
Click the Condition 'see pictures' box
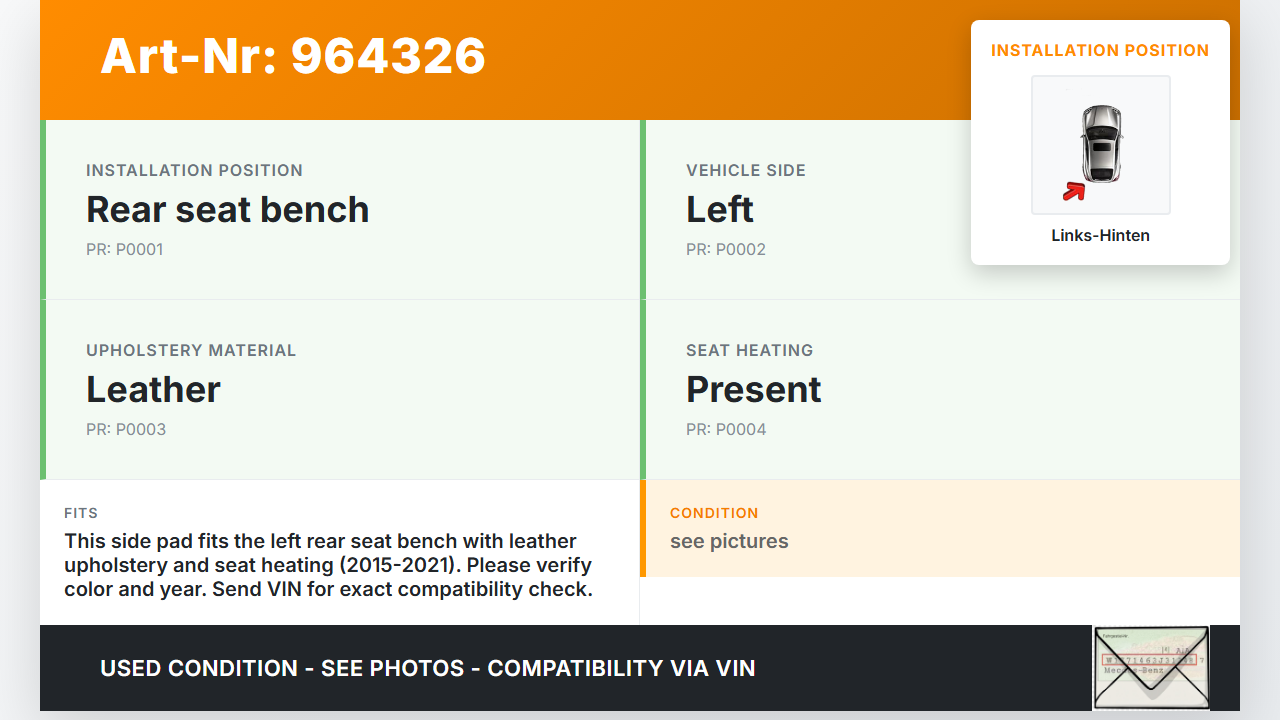(940, 528)
